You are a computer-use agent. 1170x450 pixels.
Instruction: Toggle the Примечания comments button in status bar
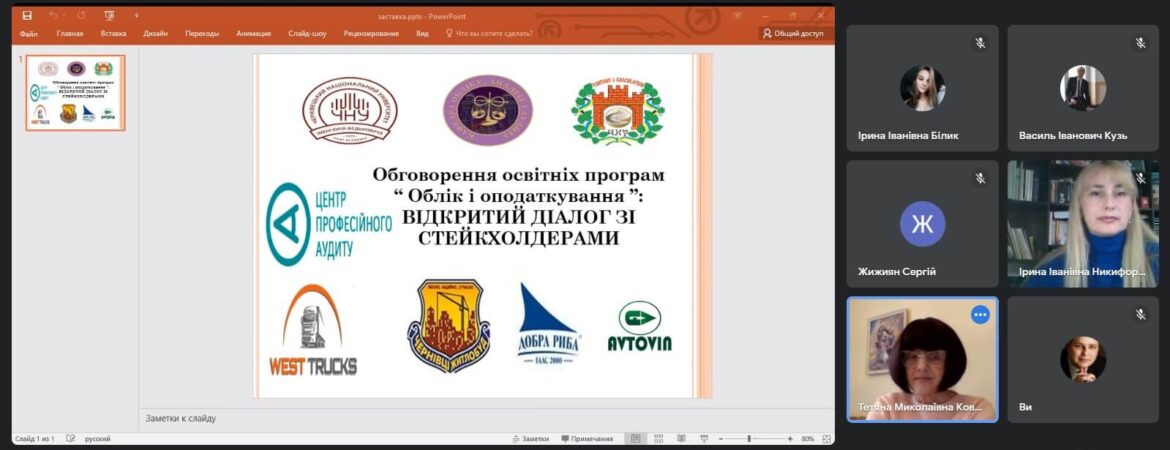pyautogui.click(x=587, y=439)
